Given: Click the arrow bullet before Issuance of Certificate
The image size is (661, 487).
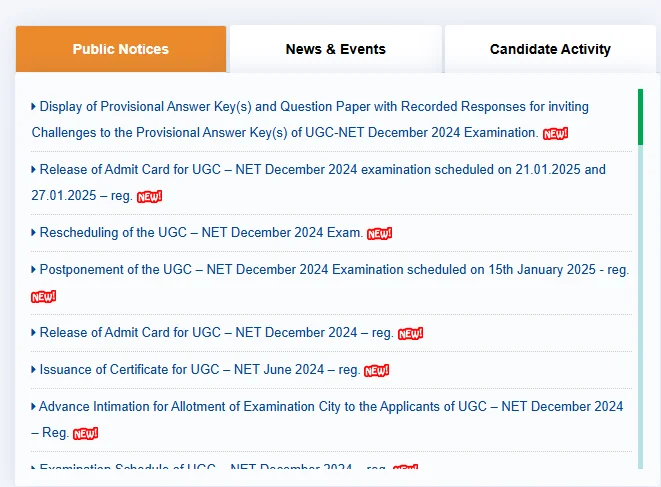Looking at the screenshot, I should pos(34,370).
